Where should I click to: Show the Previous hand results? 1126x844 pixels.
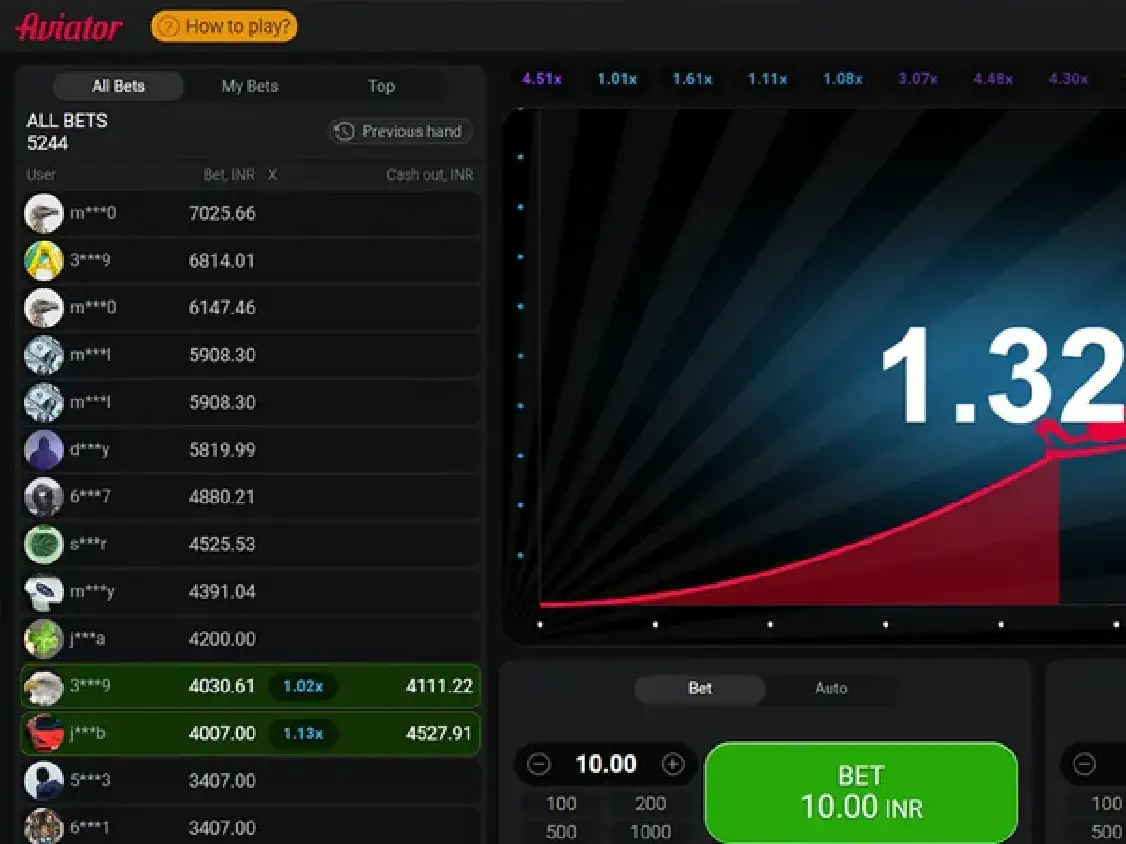(400, 131)
